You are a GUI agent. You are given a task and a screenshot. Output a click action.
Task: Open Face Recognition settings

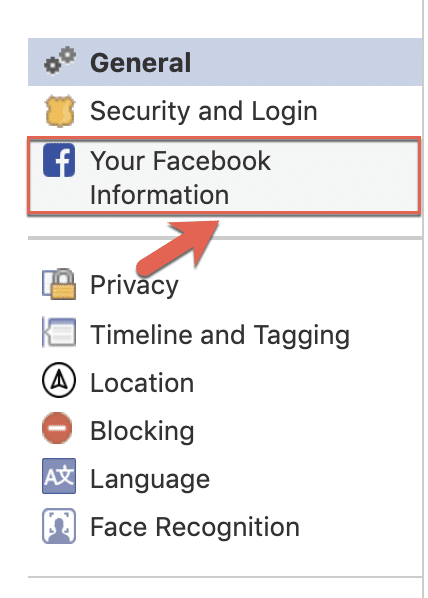(225, 527)
